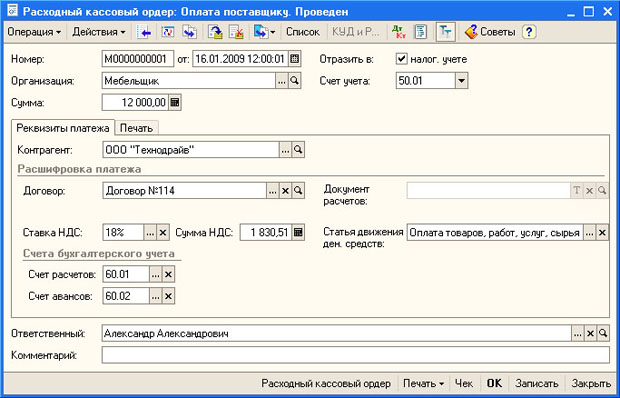Clear the Счет авансов field with X

click(168, 296)
